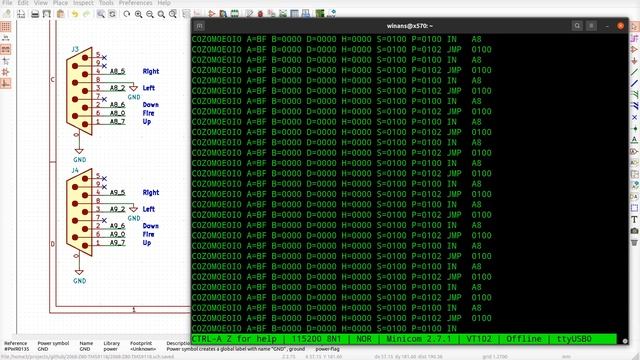Select wire to bus entry tool
Viewport: 640px width, 360px height.
click(634, 95)
